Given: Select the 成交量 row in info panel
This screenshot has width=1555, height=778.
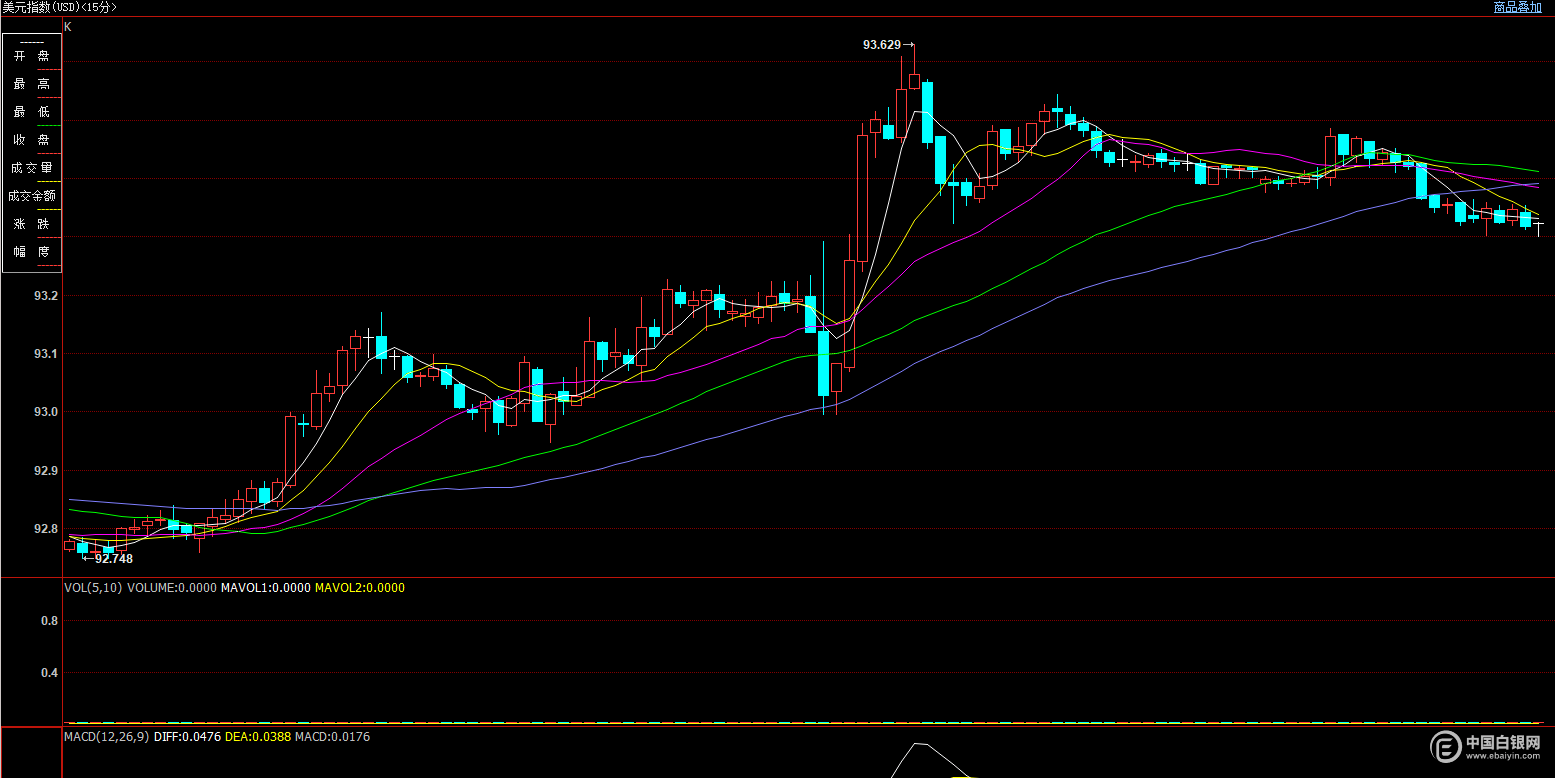Looking at the screenshot, I should [x=31, y=168].
